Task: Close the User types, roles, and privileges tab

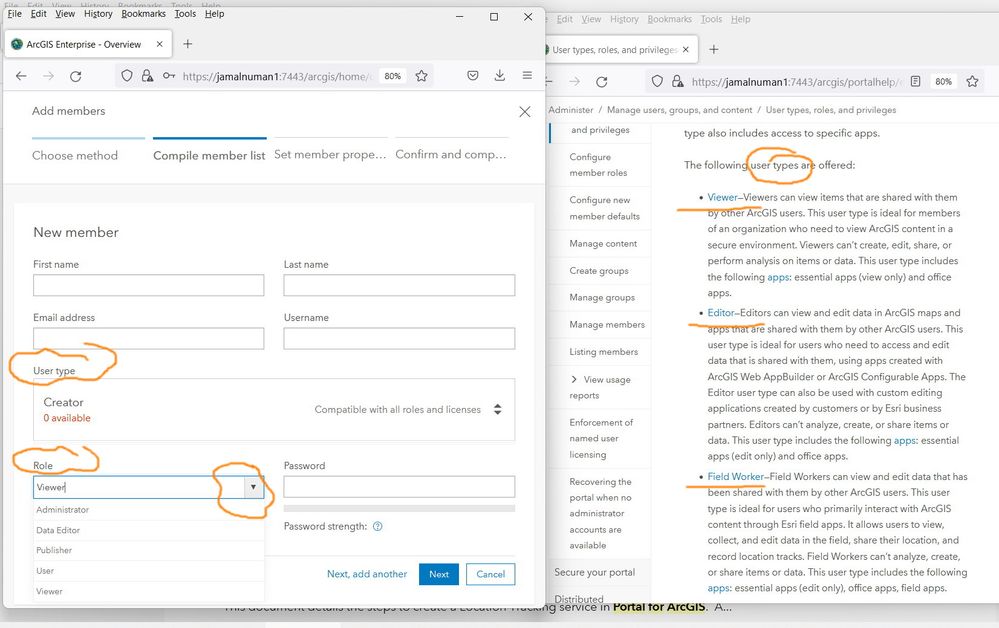Action: 686,50
